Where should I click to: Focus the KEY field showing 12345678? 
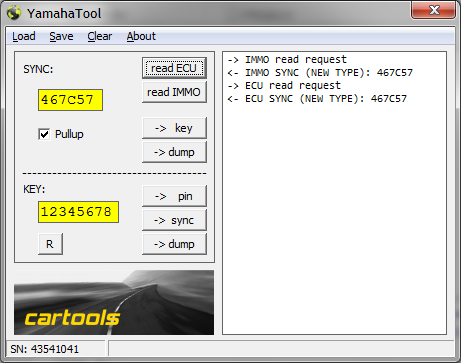click(x=78, y=212)
